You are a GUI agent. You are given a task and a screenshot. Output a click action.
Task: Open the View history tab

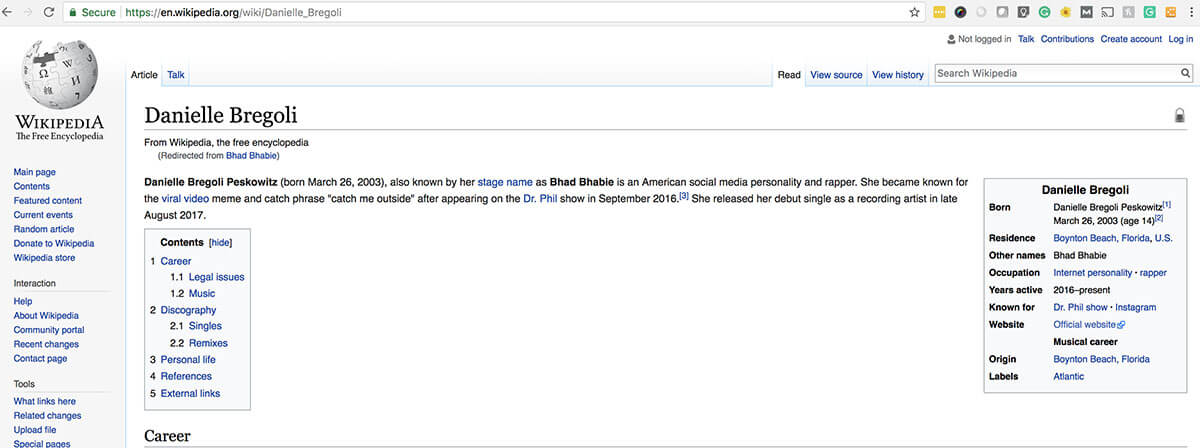click(898, 75)
